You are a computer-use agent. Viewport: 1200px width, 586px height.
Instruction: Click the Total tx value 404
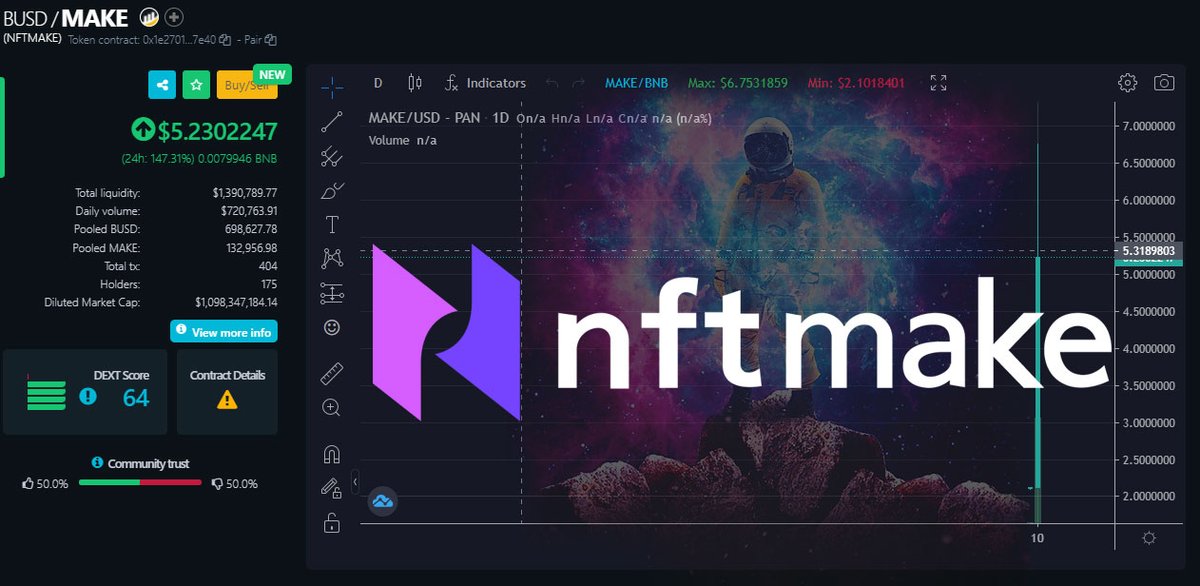268,266
